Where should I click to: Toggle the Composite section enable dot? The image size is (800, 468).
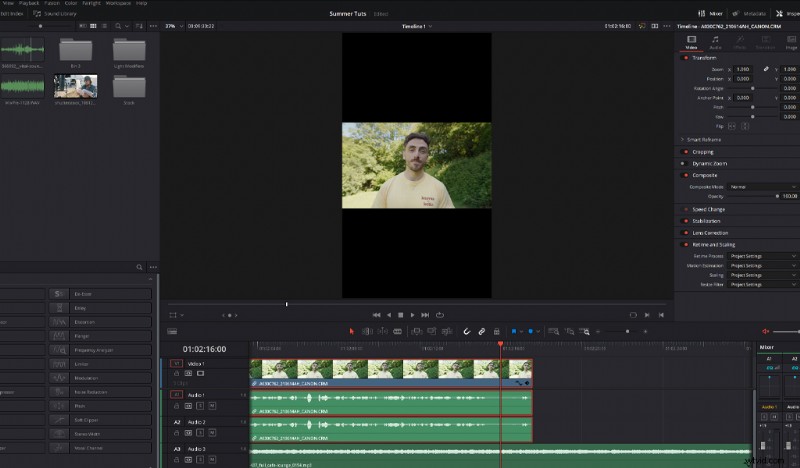pos(685,175)
